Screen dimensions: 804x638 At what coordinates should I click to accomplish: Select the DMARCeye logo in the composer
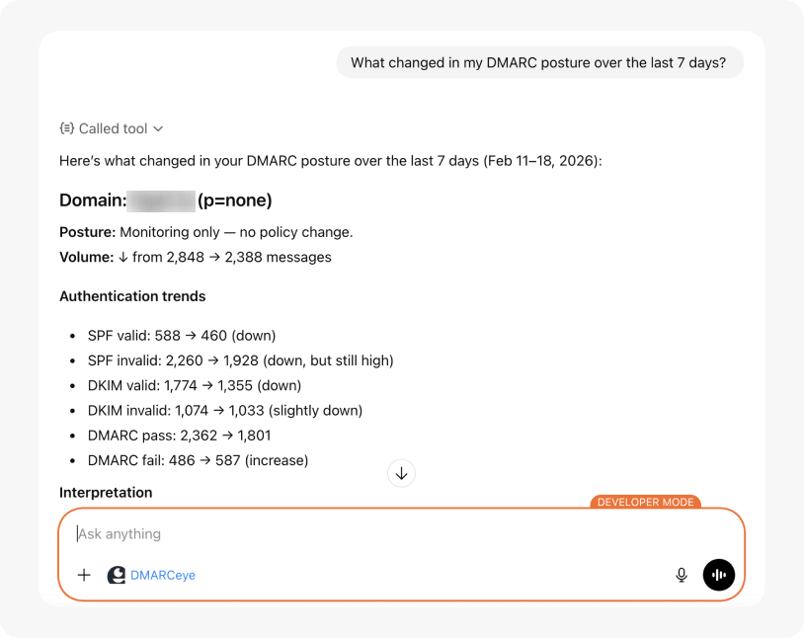click(117, 575)
